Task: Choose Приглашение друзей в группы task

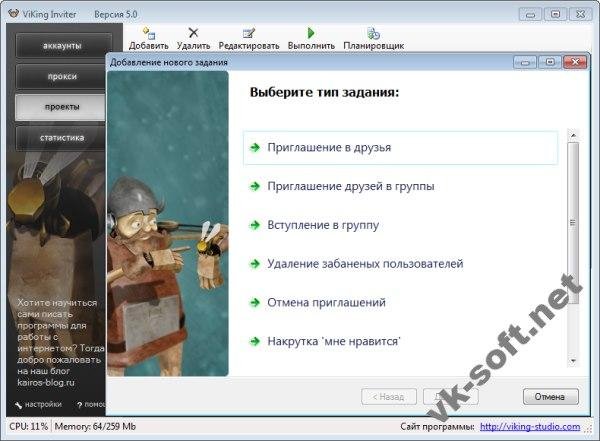Action: tap(400, 186)
